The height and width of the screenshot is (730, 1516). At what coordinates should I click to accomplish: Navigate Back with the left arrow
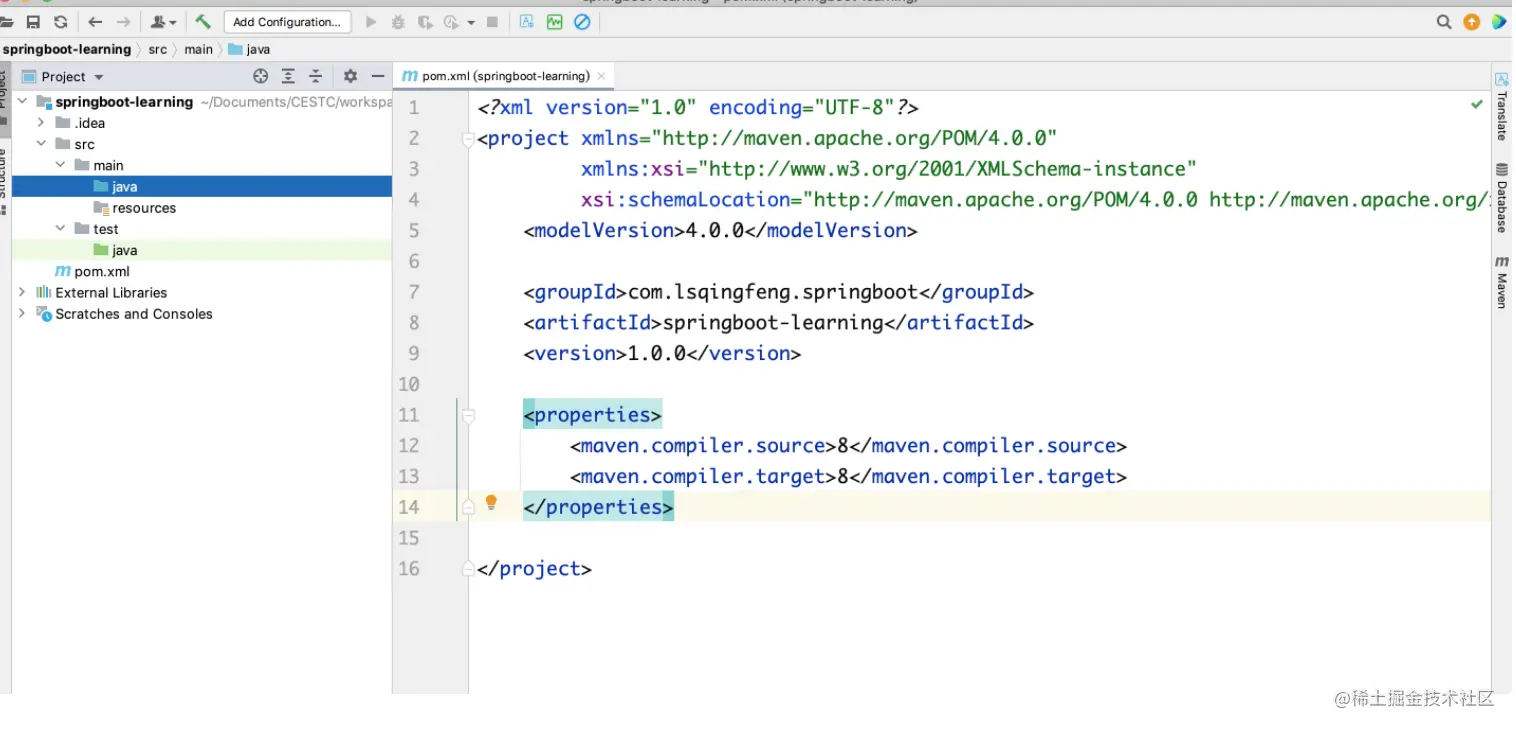click(x=95, y=22)
